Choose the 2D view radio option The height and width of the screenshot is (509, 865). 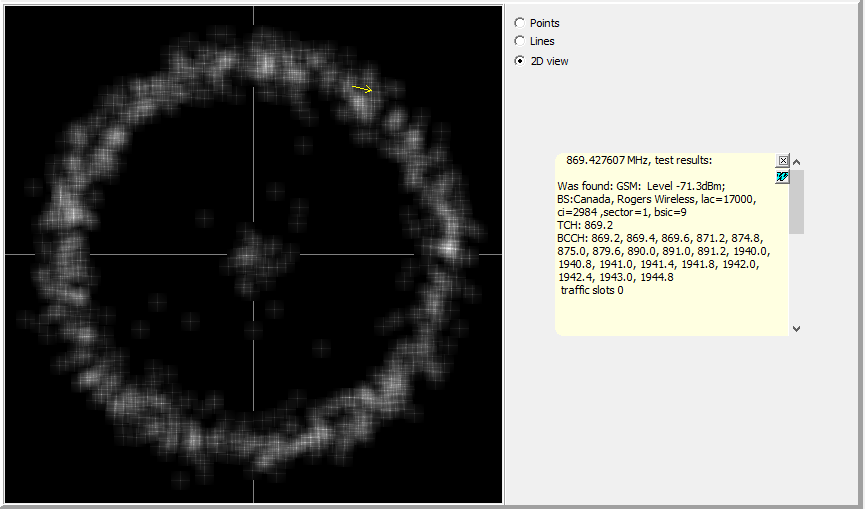pyautogui.click(x=519, y=61)
